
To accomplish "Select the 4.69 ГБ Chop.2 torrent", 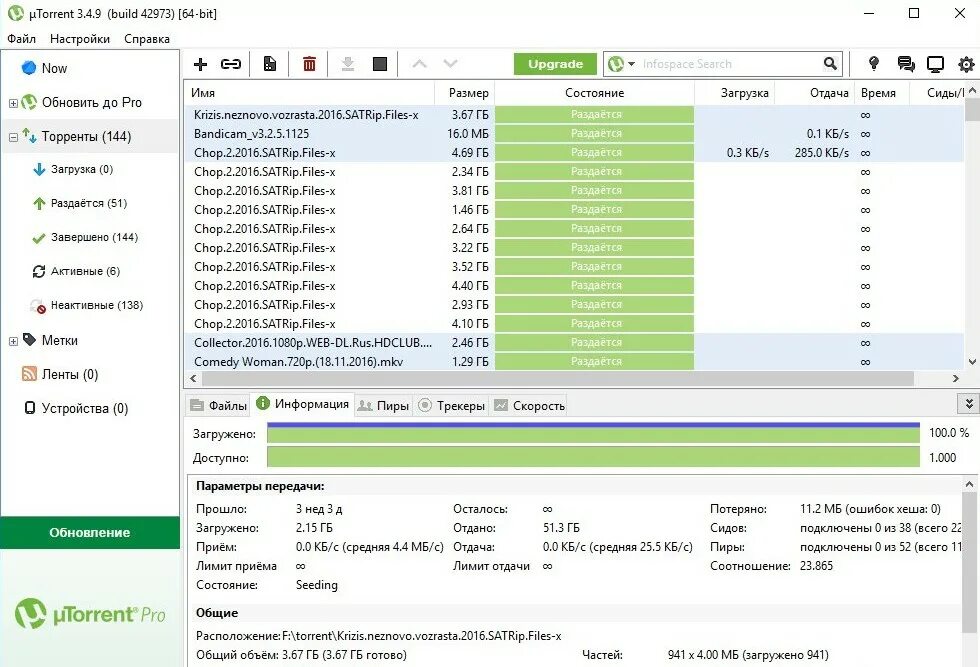I will pos(574,153).
